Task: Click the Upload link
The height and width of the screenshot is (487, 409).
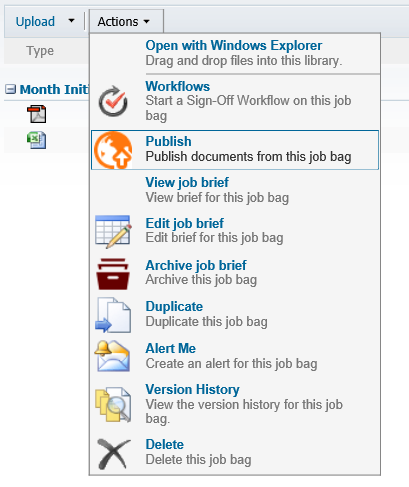Action: [35, 22]
